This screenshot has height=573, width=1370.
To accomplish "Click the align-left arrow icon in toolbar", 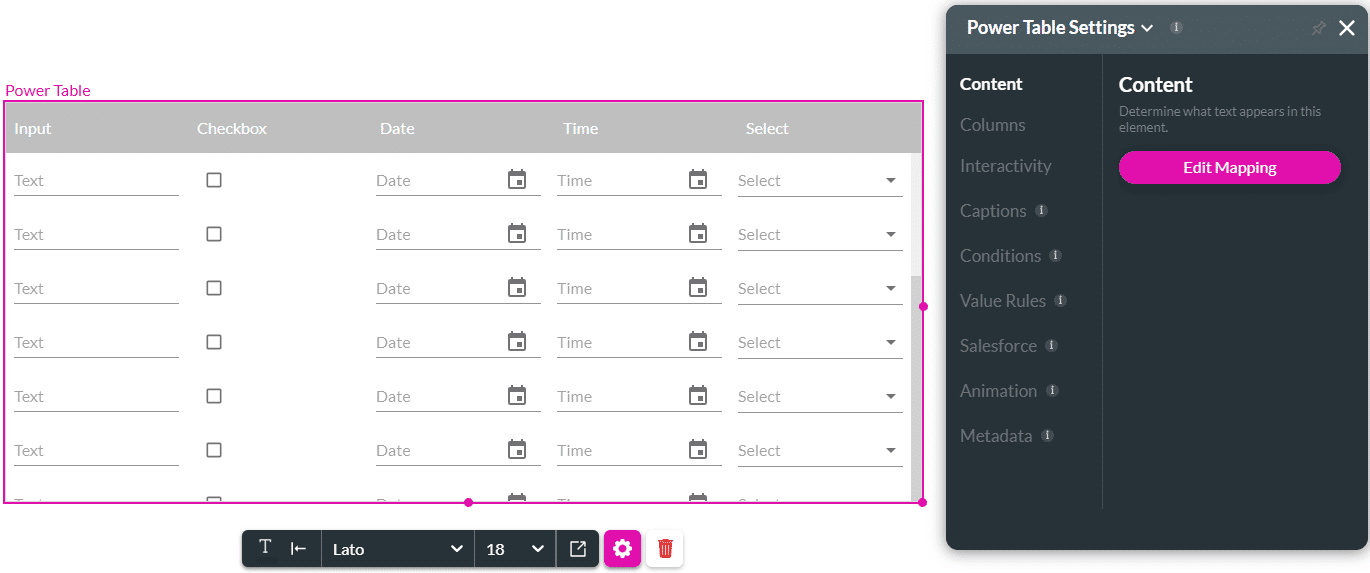I will pos(298,549).
